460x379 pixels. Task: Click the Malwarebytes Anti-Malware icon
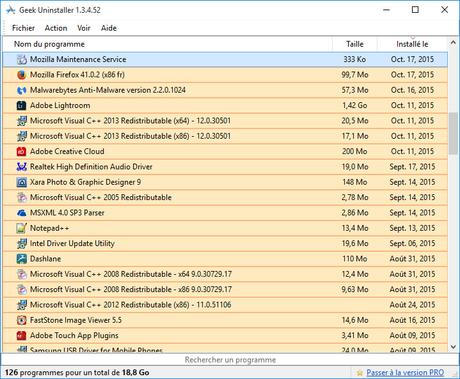pos(22,90)
